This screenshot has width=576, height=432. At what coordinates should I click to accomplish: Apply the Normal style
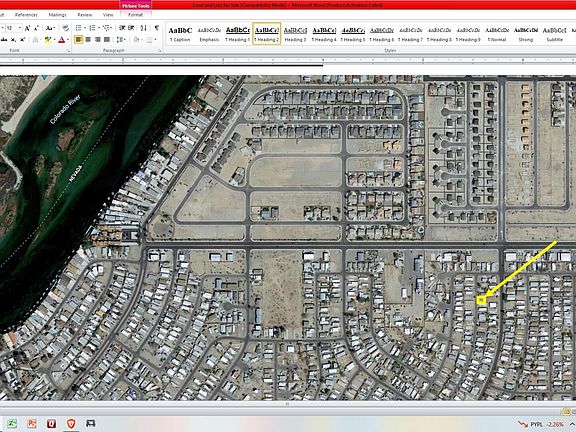[497, 34]
